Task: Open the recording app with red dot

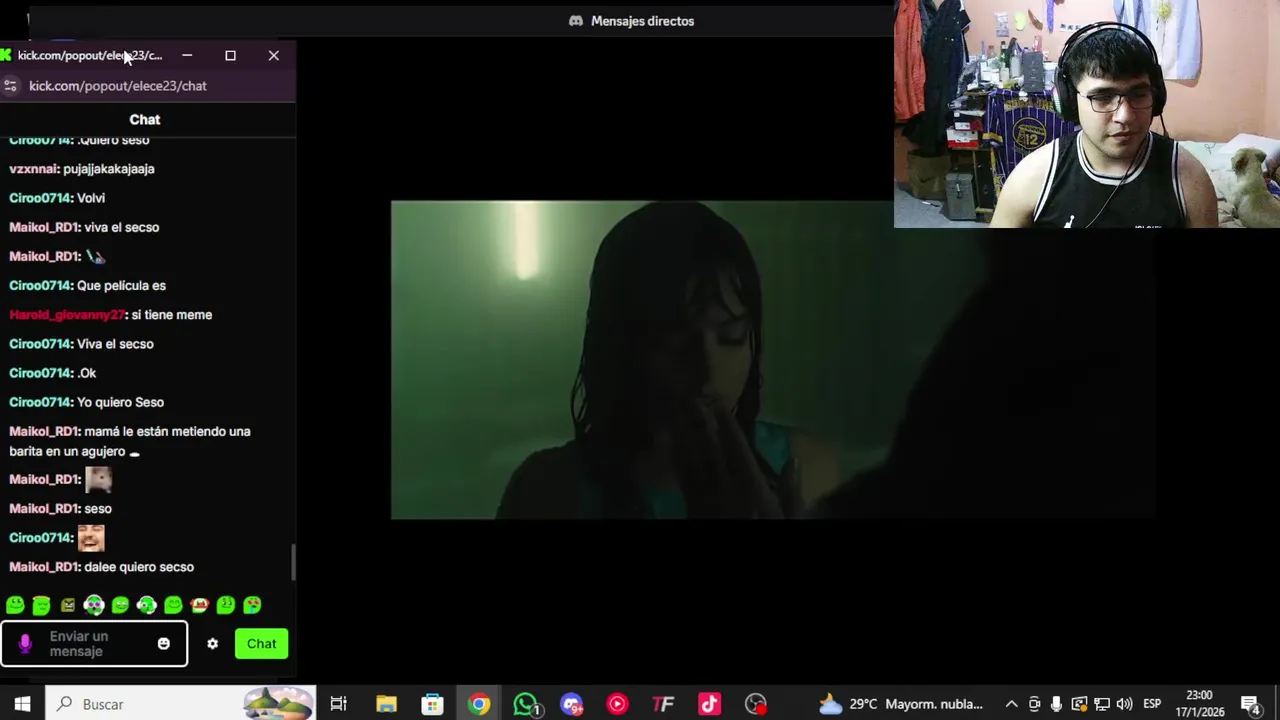Action: pos(756,704)
